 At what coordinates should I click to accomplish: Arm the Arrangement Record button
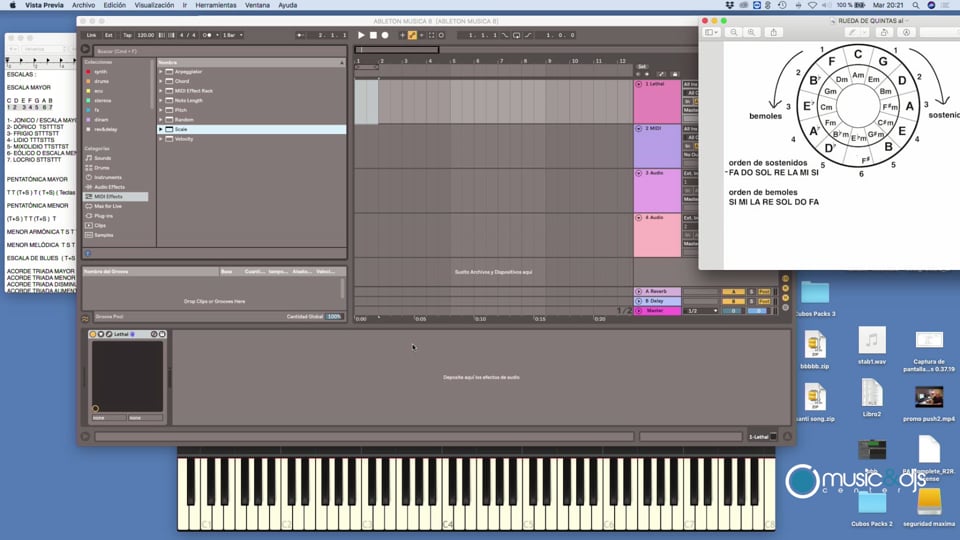coord(385,36)
